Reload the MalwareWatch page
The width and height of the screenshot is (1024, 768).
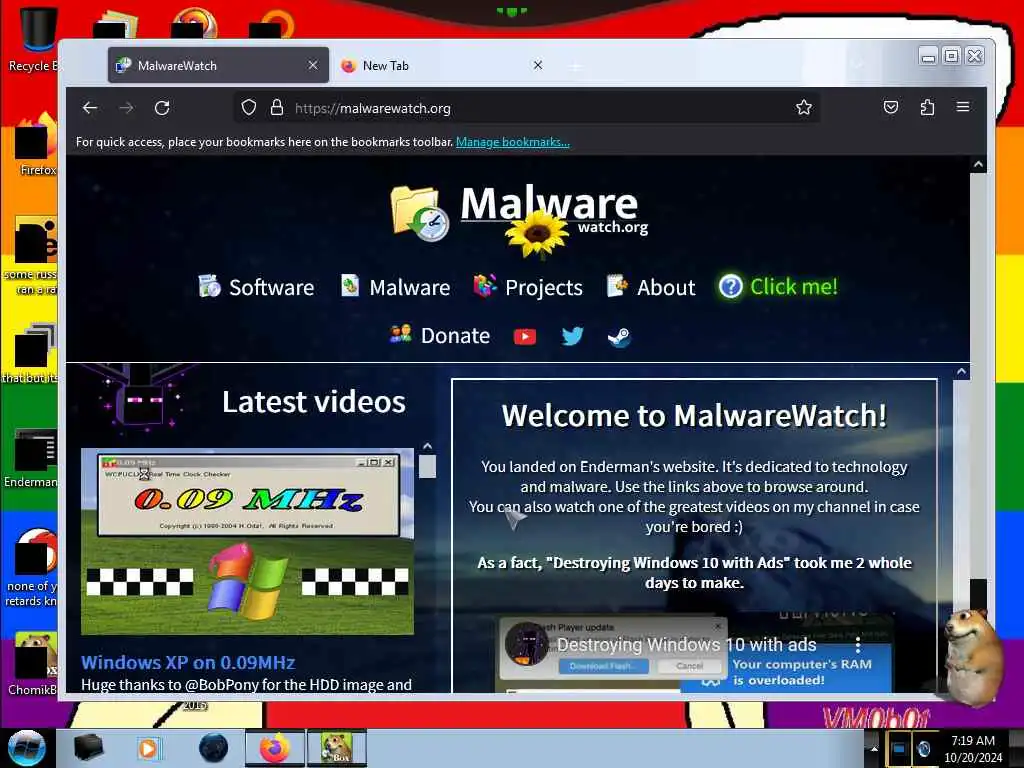pos(162,108)
